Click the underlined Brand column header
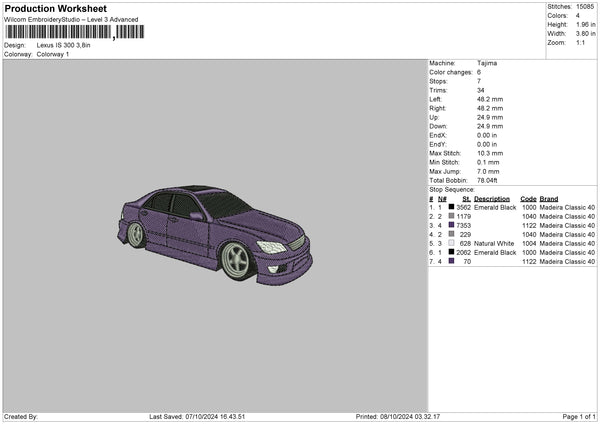This screenshot has width=600, height=424. [551, 198]
